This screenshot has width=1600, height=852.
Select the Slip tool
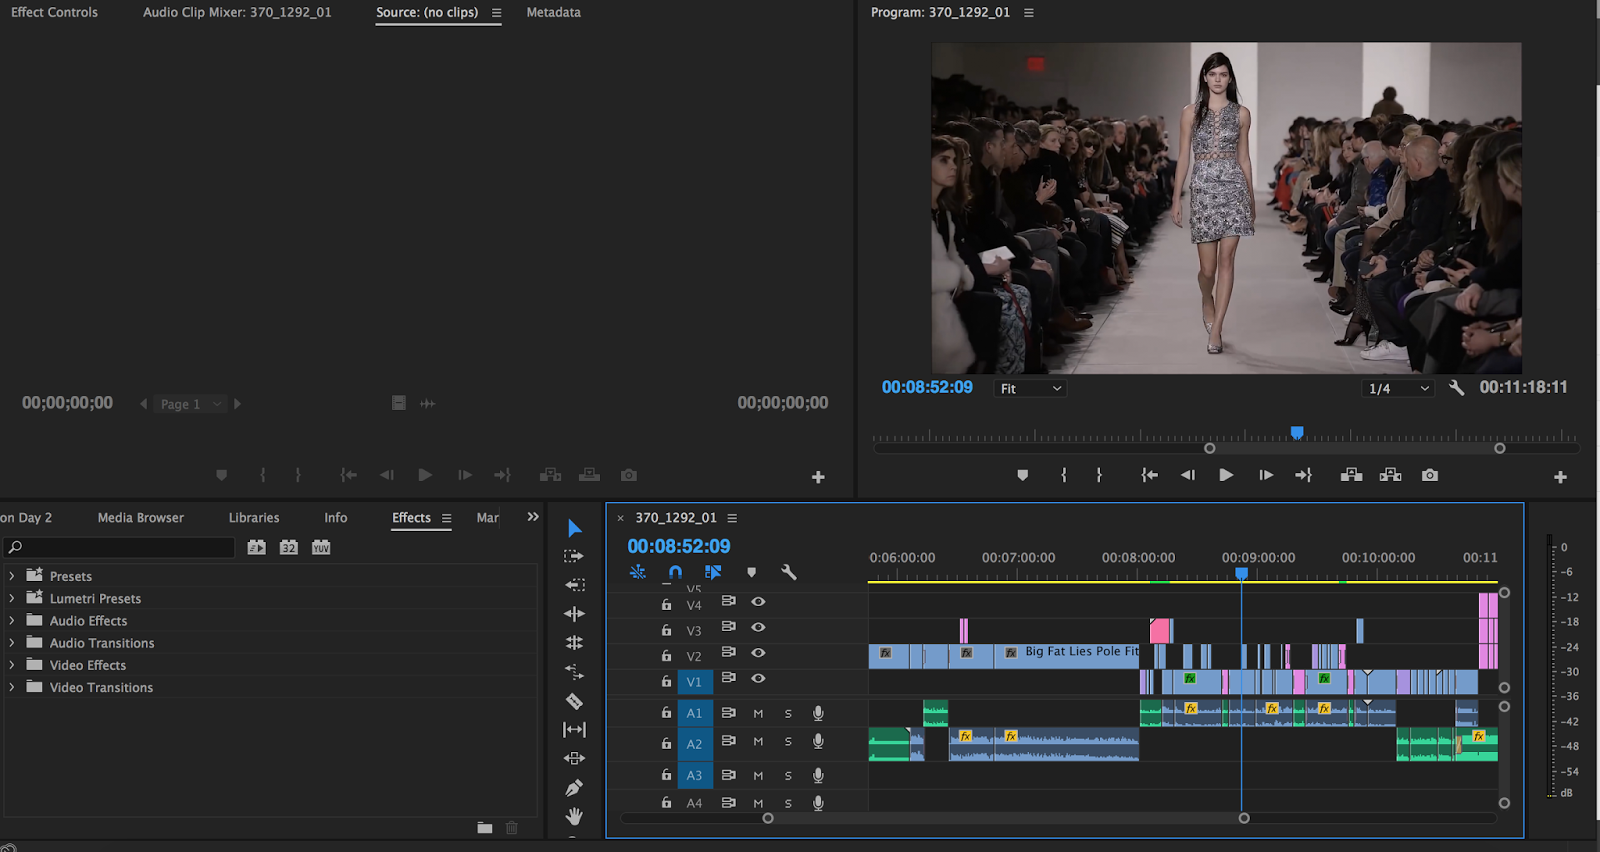pos(574,730)
